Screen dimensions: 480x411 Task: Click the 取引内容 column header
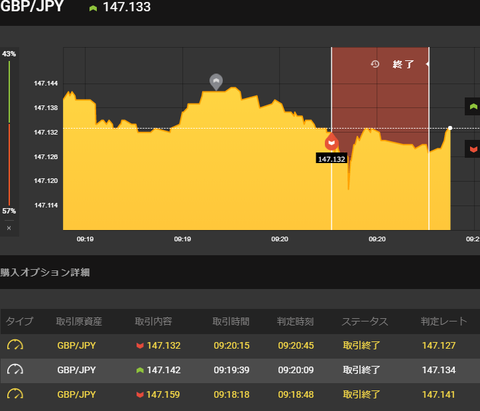(x=153, y=321)
